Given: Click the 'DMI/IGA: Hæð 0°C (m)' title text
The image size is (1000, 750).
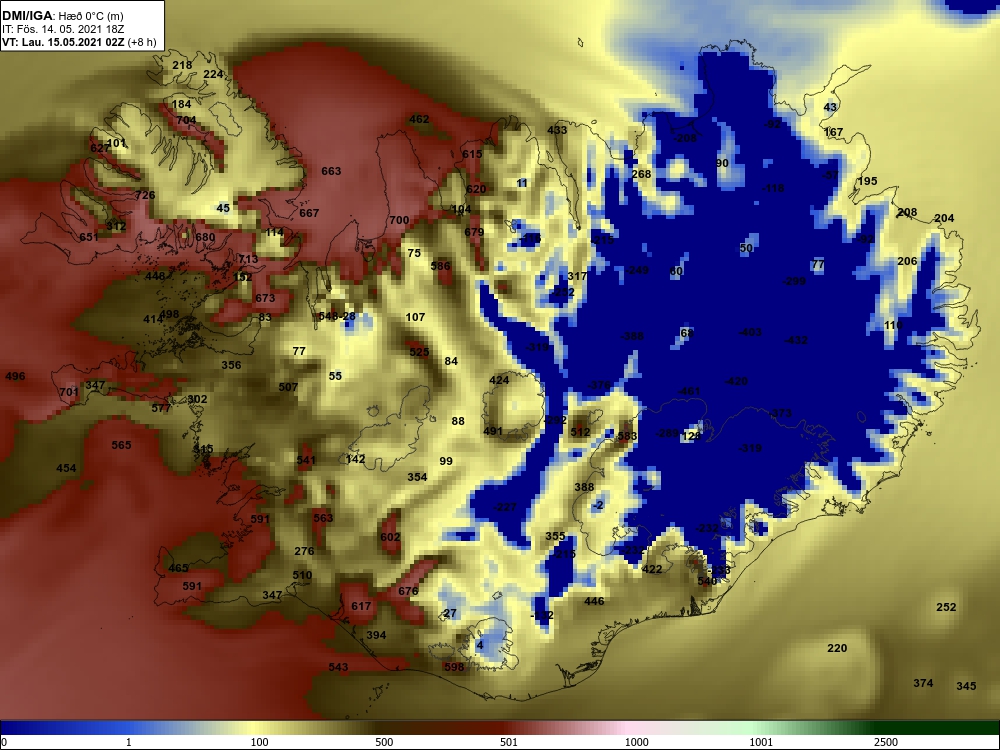Looking at the screenshot, I should (62, 16).
